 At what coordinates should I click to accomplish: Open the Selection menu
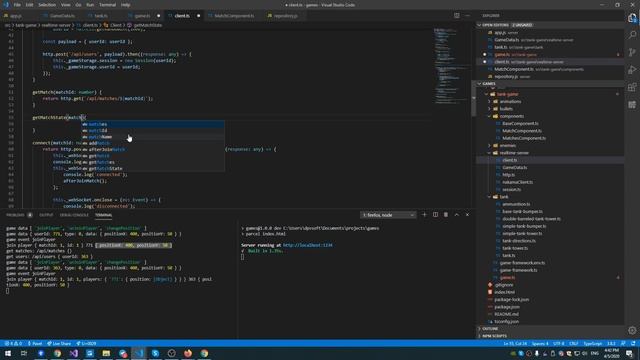tap(47, 5)
